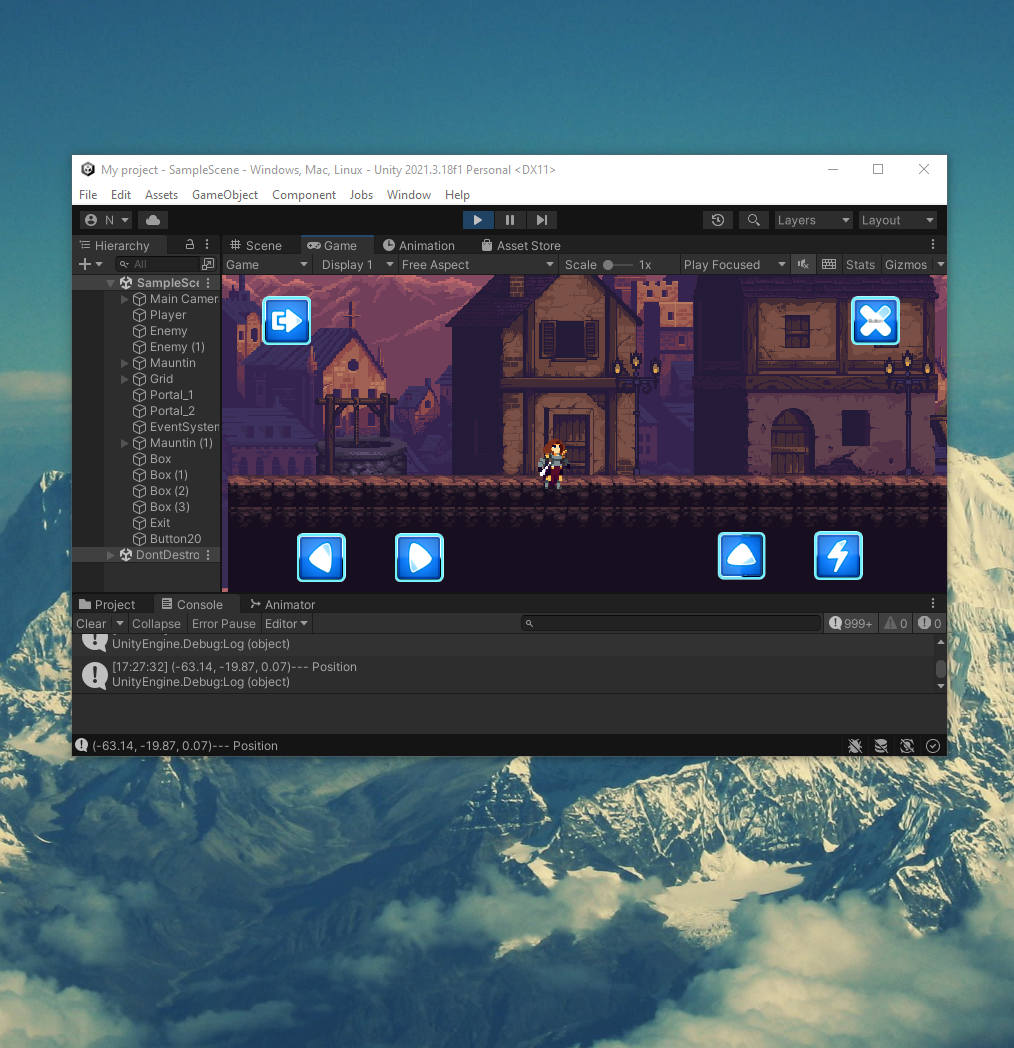
Task: Switch to the Animation tab
Action: point(419,245)
